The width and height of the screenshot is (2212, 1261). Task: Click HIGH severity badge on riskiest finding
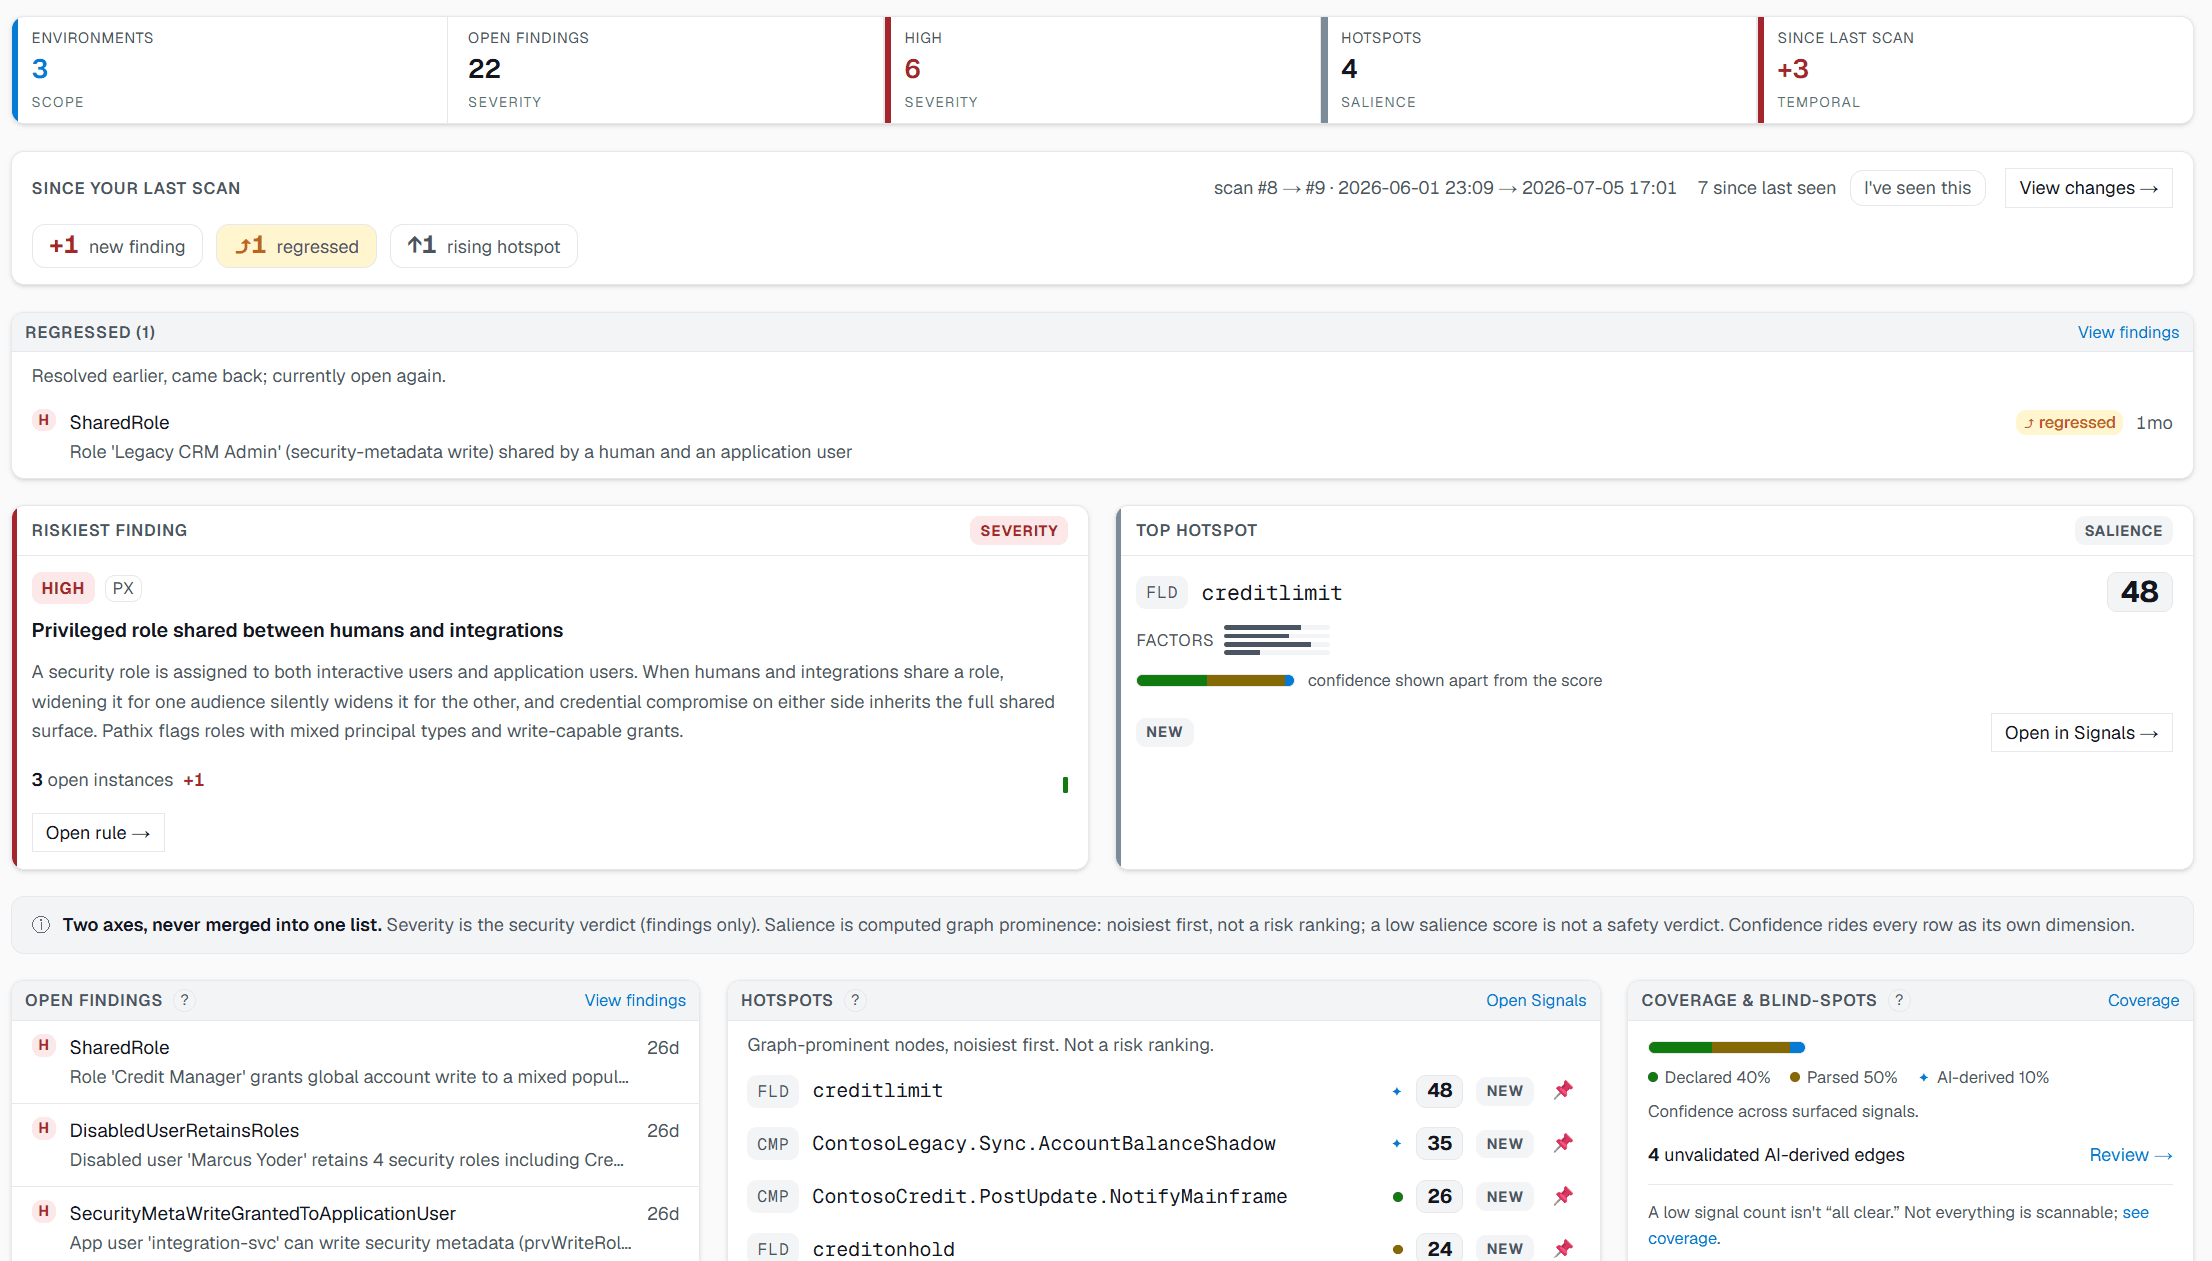pyautogui.click(x=63, y=588)
